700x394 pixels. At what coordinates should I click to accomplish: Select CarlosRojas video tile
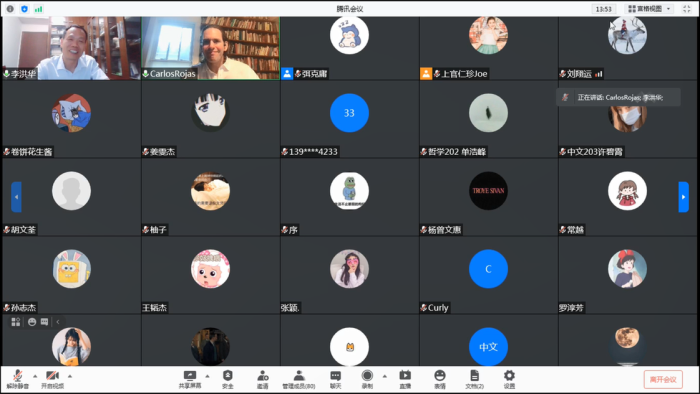(x=210, y=48)
